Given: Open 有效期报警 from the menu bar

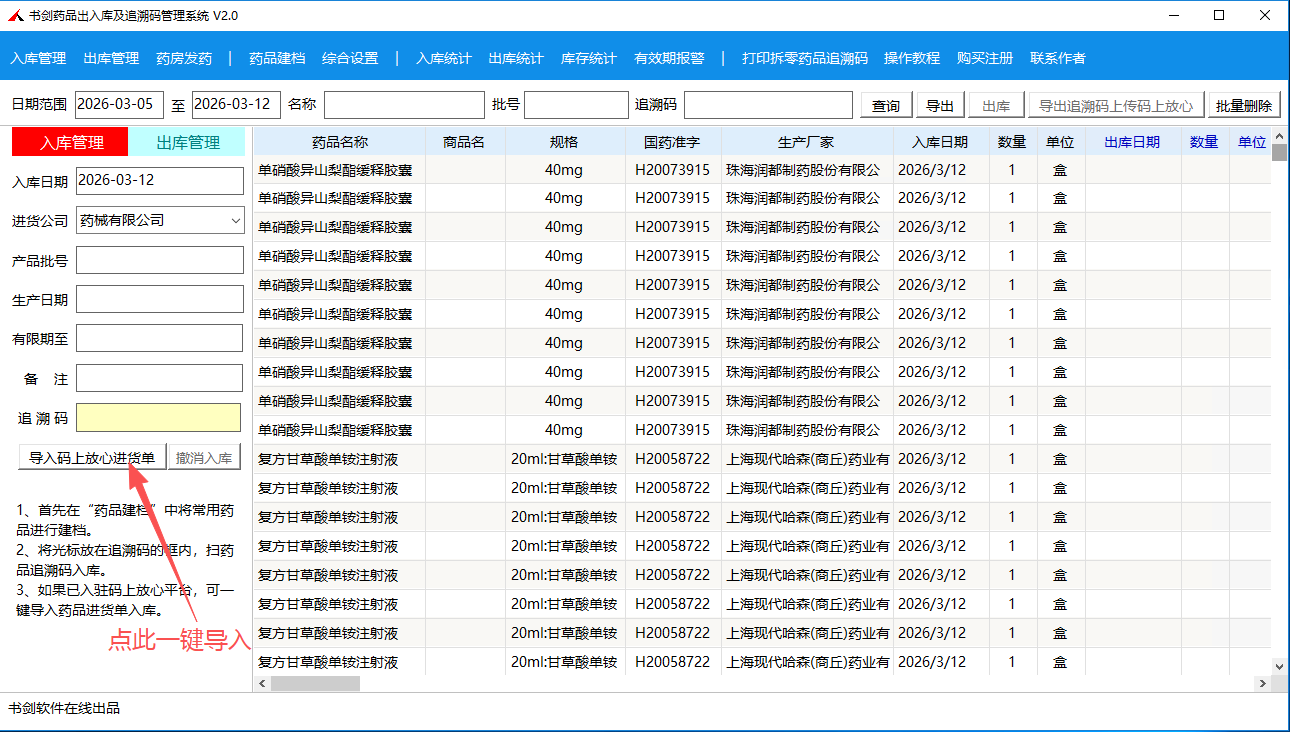Looking at the screenshot, I should coord(669,58).
